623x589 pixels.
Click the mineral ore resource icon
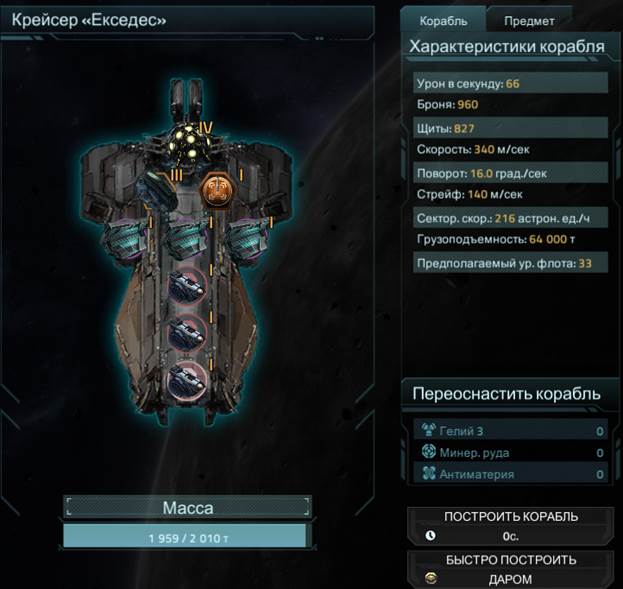[x=428, y=451]
